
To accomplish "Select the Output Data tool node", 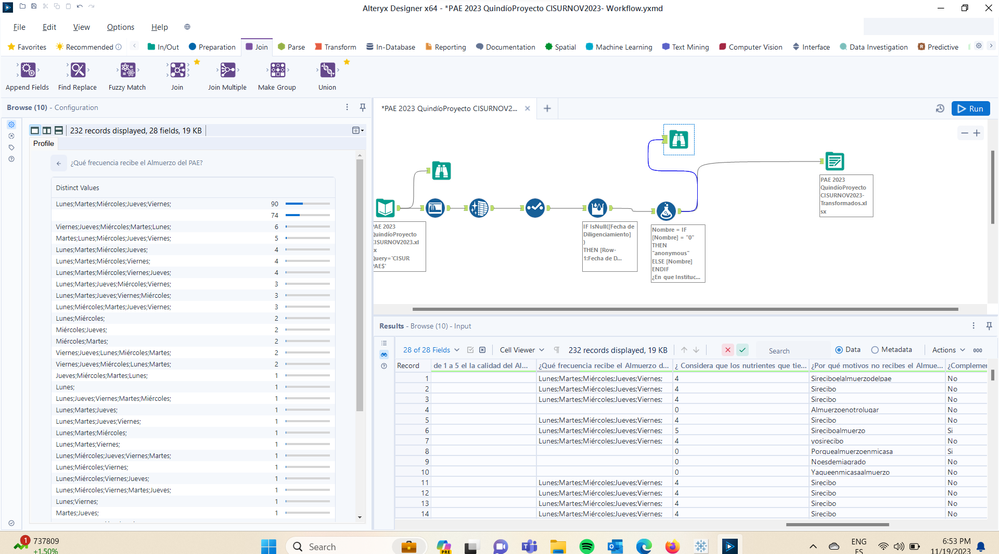I will (x=834, y=161).
